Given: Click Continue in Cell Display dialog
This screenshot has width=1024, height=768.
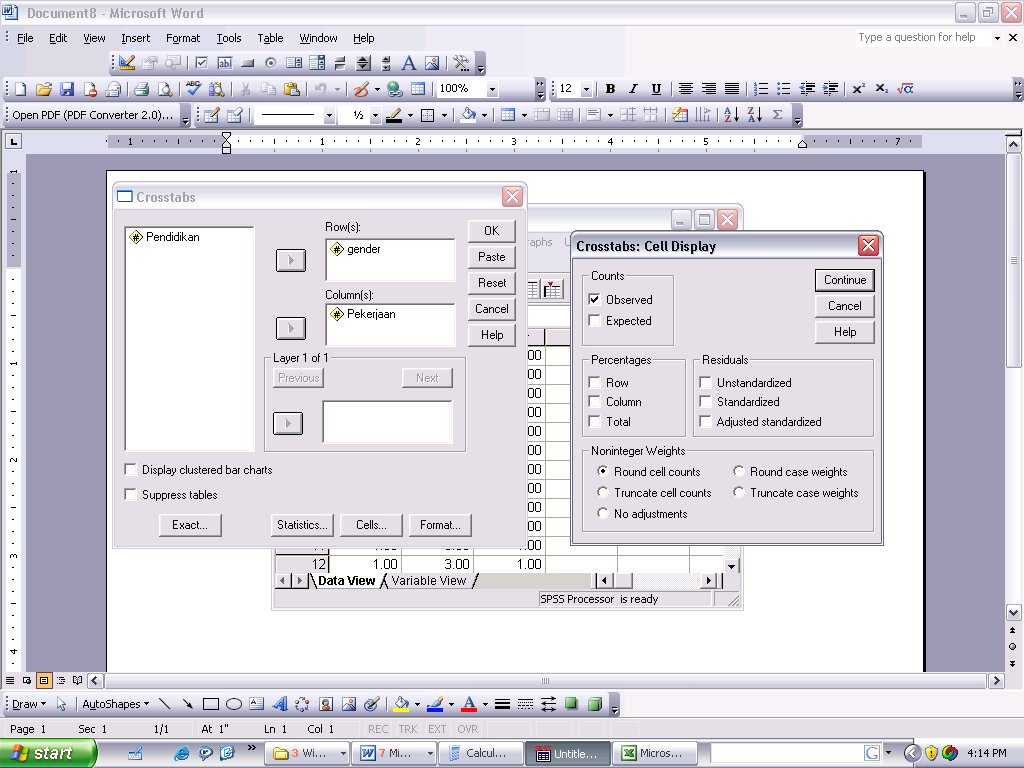Looking at the screenshot, I should coord(844,280).
